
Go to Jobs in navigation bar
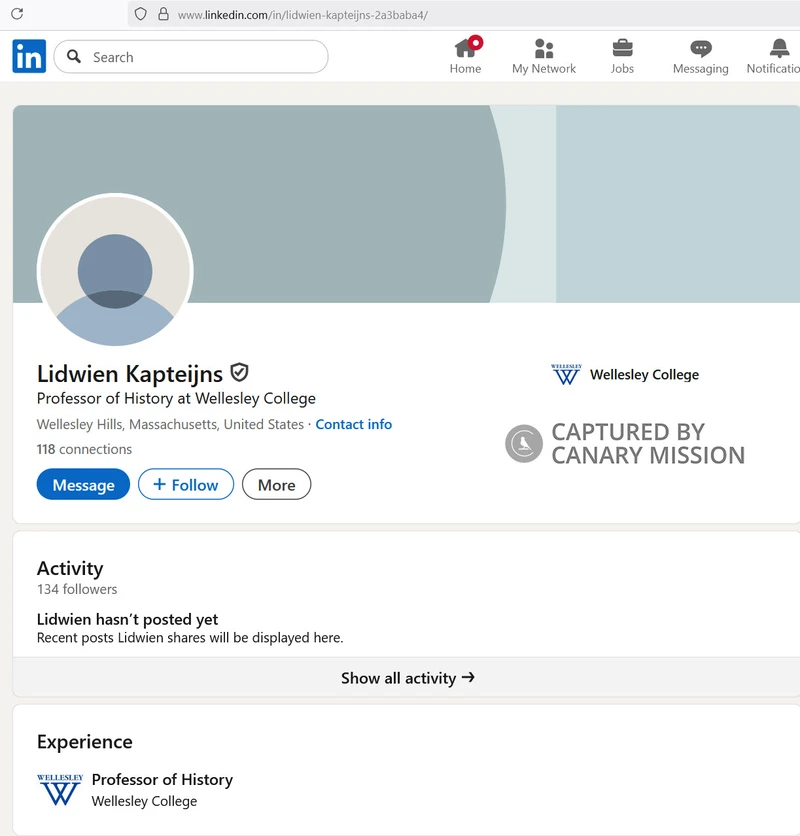pyautogui.click(x=622, y=56)
